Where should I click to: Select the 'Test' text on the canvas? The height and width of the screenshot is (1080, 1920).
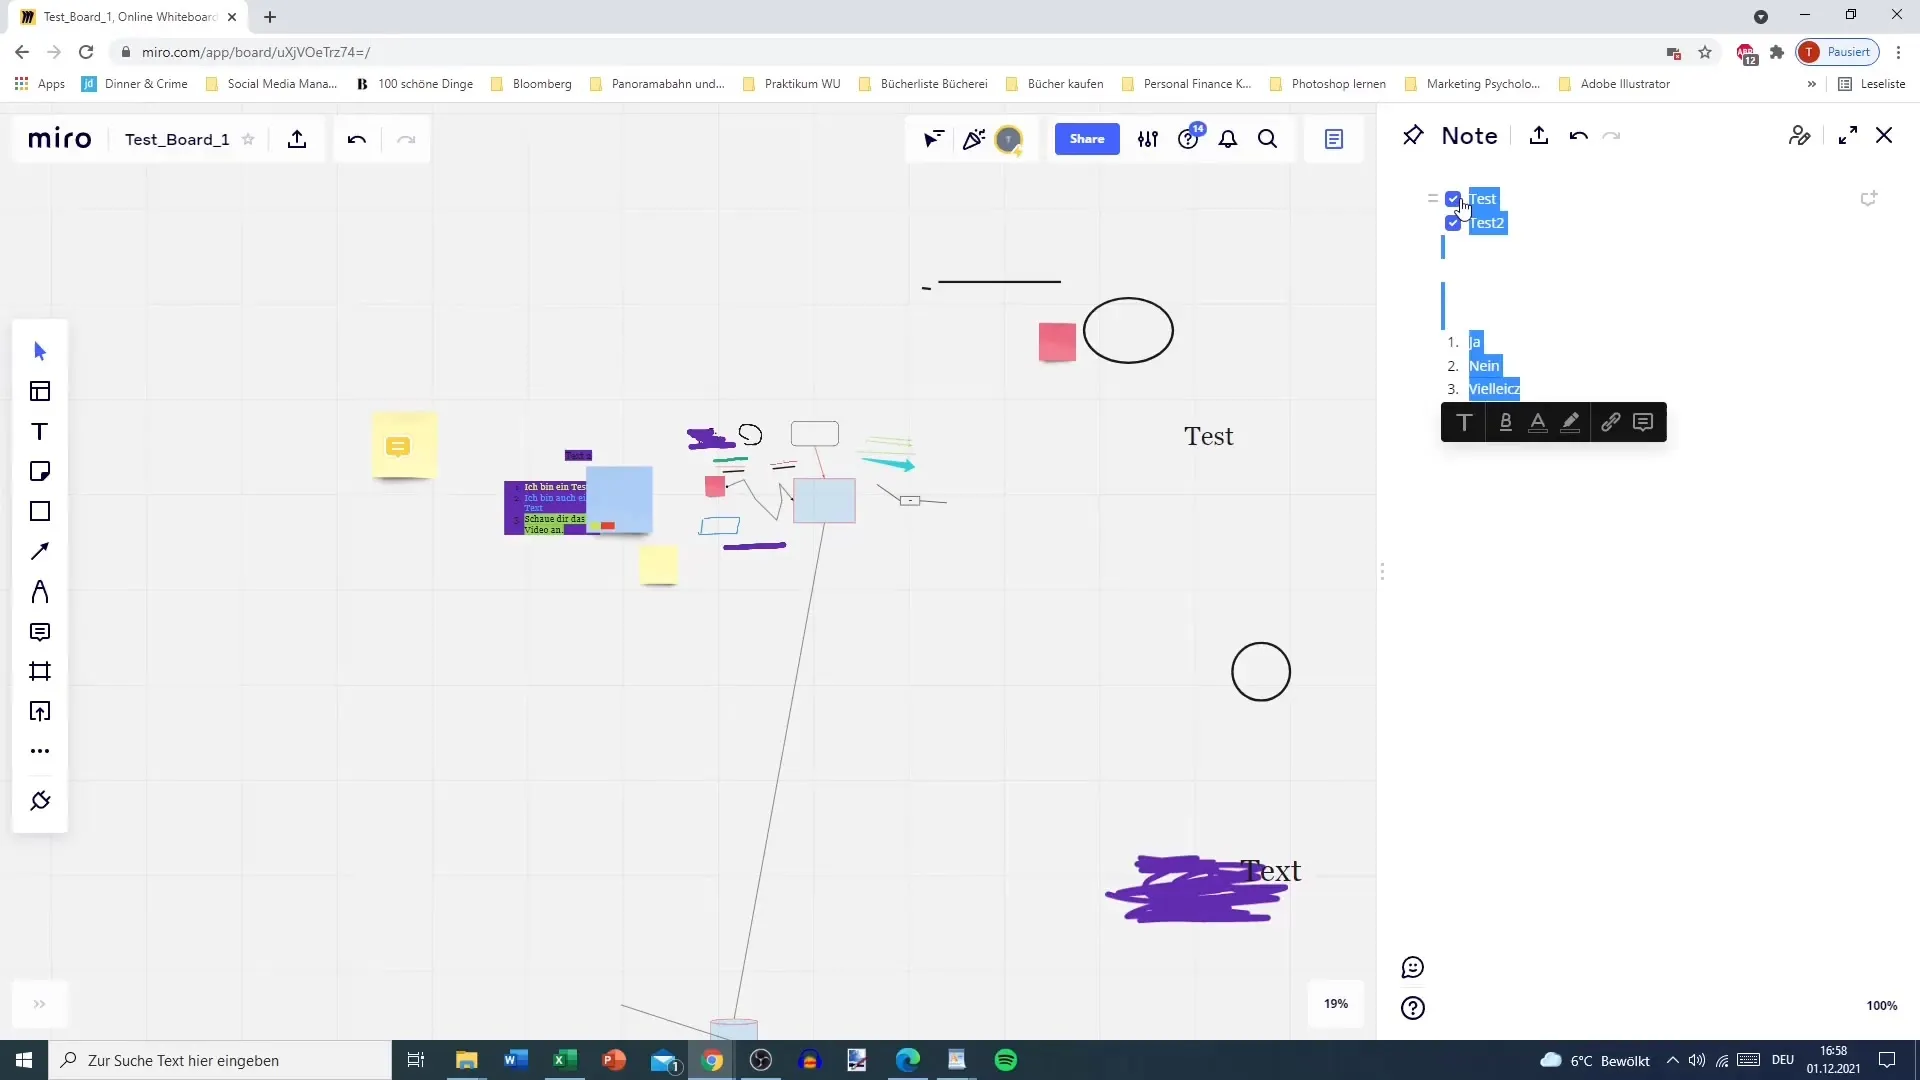click(1209, 436)
